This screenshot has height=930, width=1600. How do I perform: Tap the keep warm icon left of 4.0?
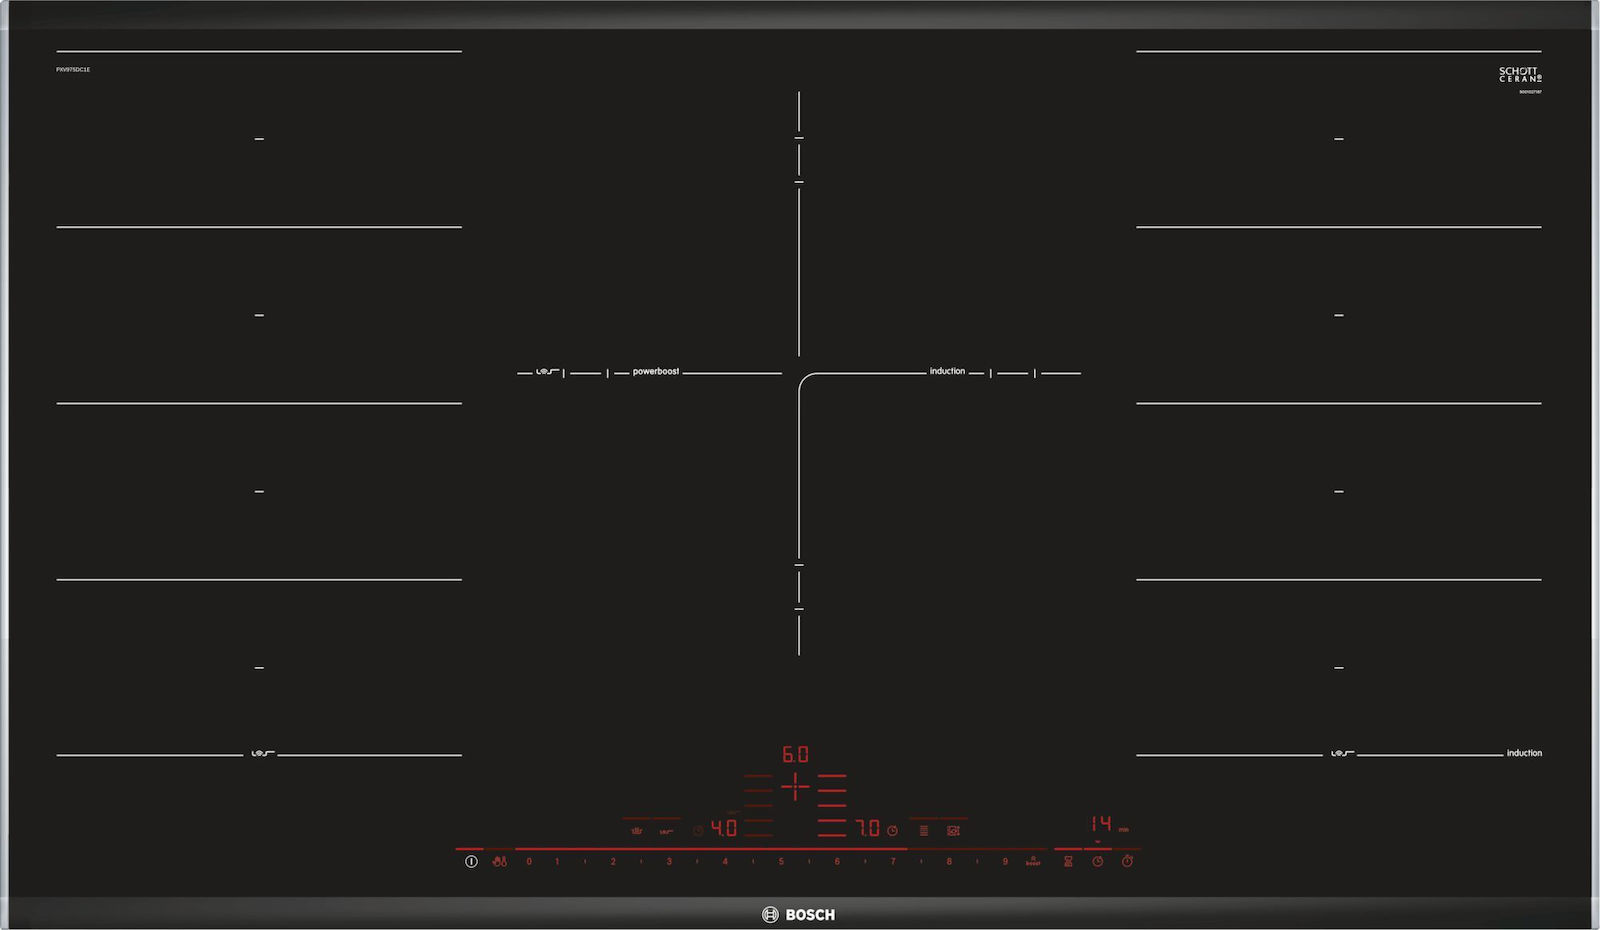(636, 830)
